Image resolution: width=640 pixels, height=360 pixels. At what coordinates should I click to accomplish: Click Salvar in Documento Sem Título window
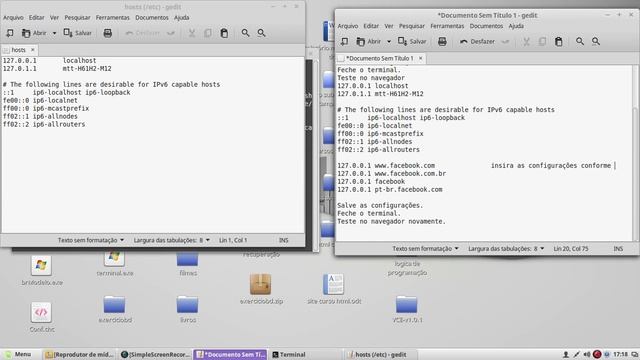[412, 41]
